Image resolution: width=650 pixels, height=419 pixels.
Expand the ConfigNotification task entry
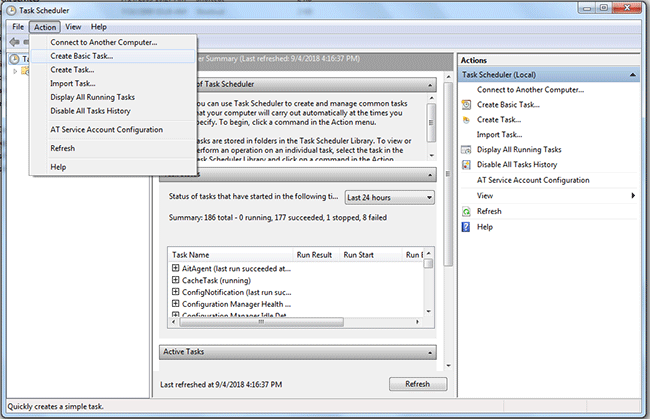pos(176,293)
